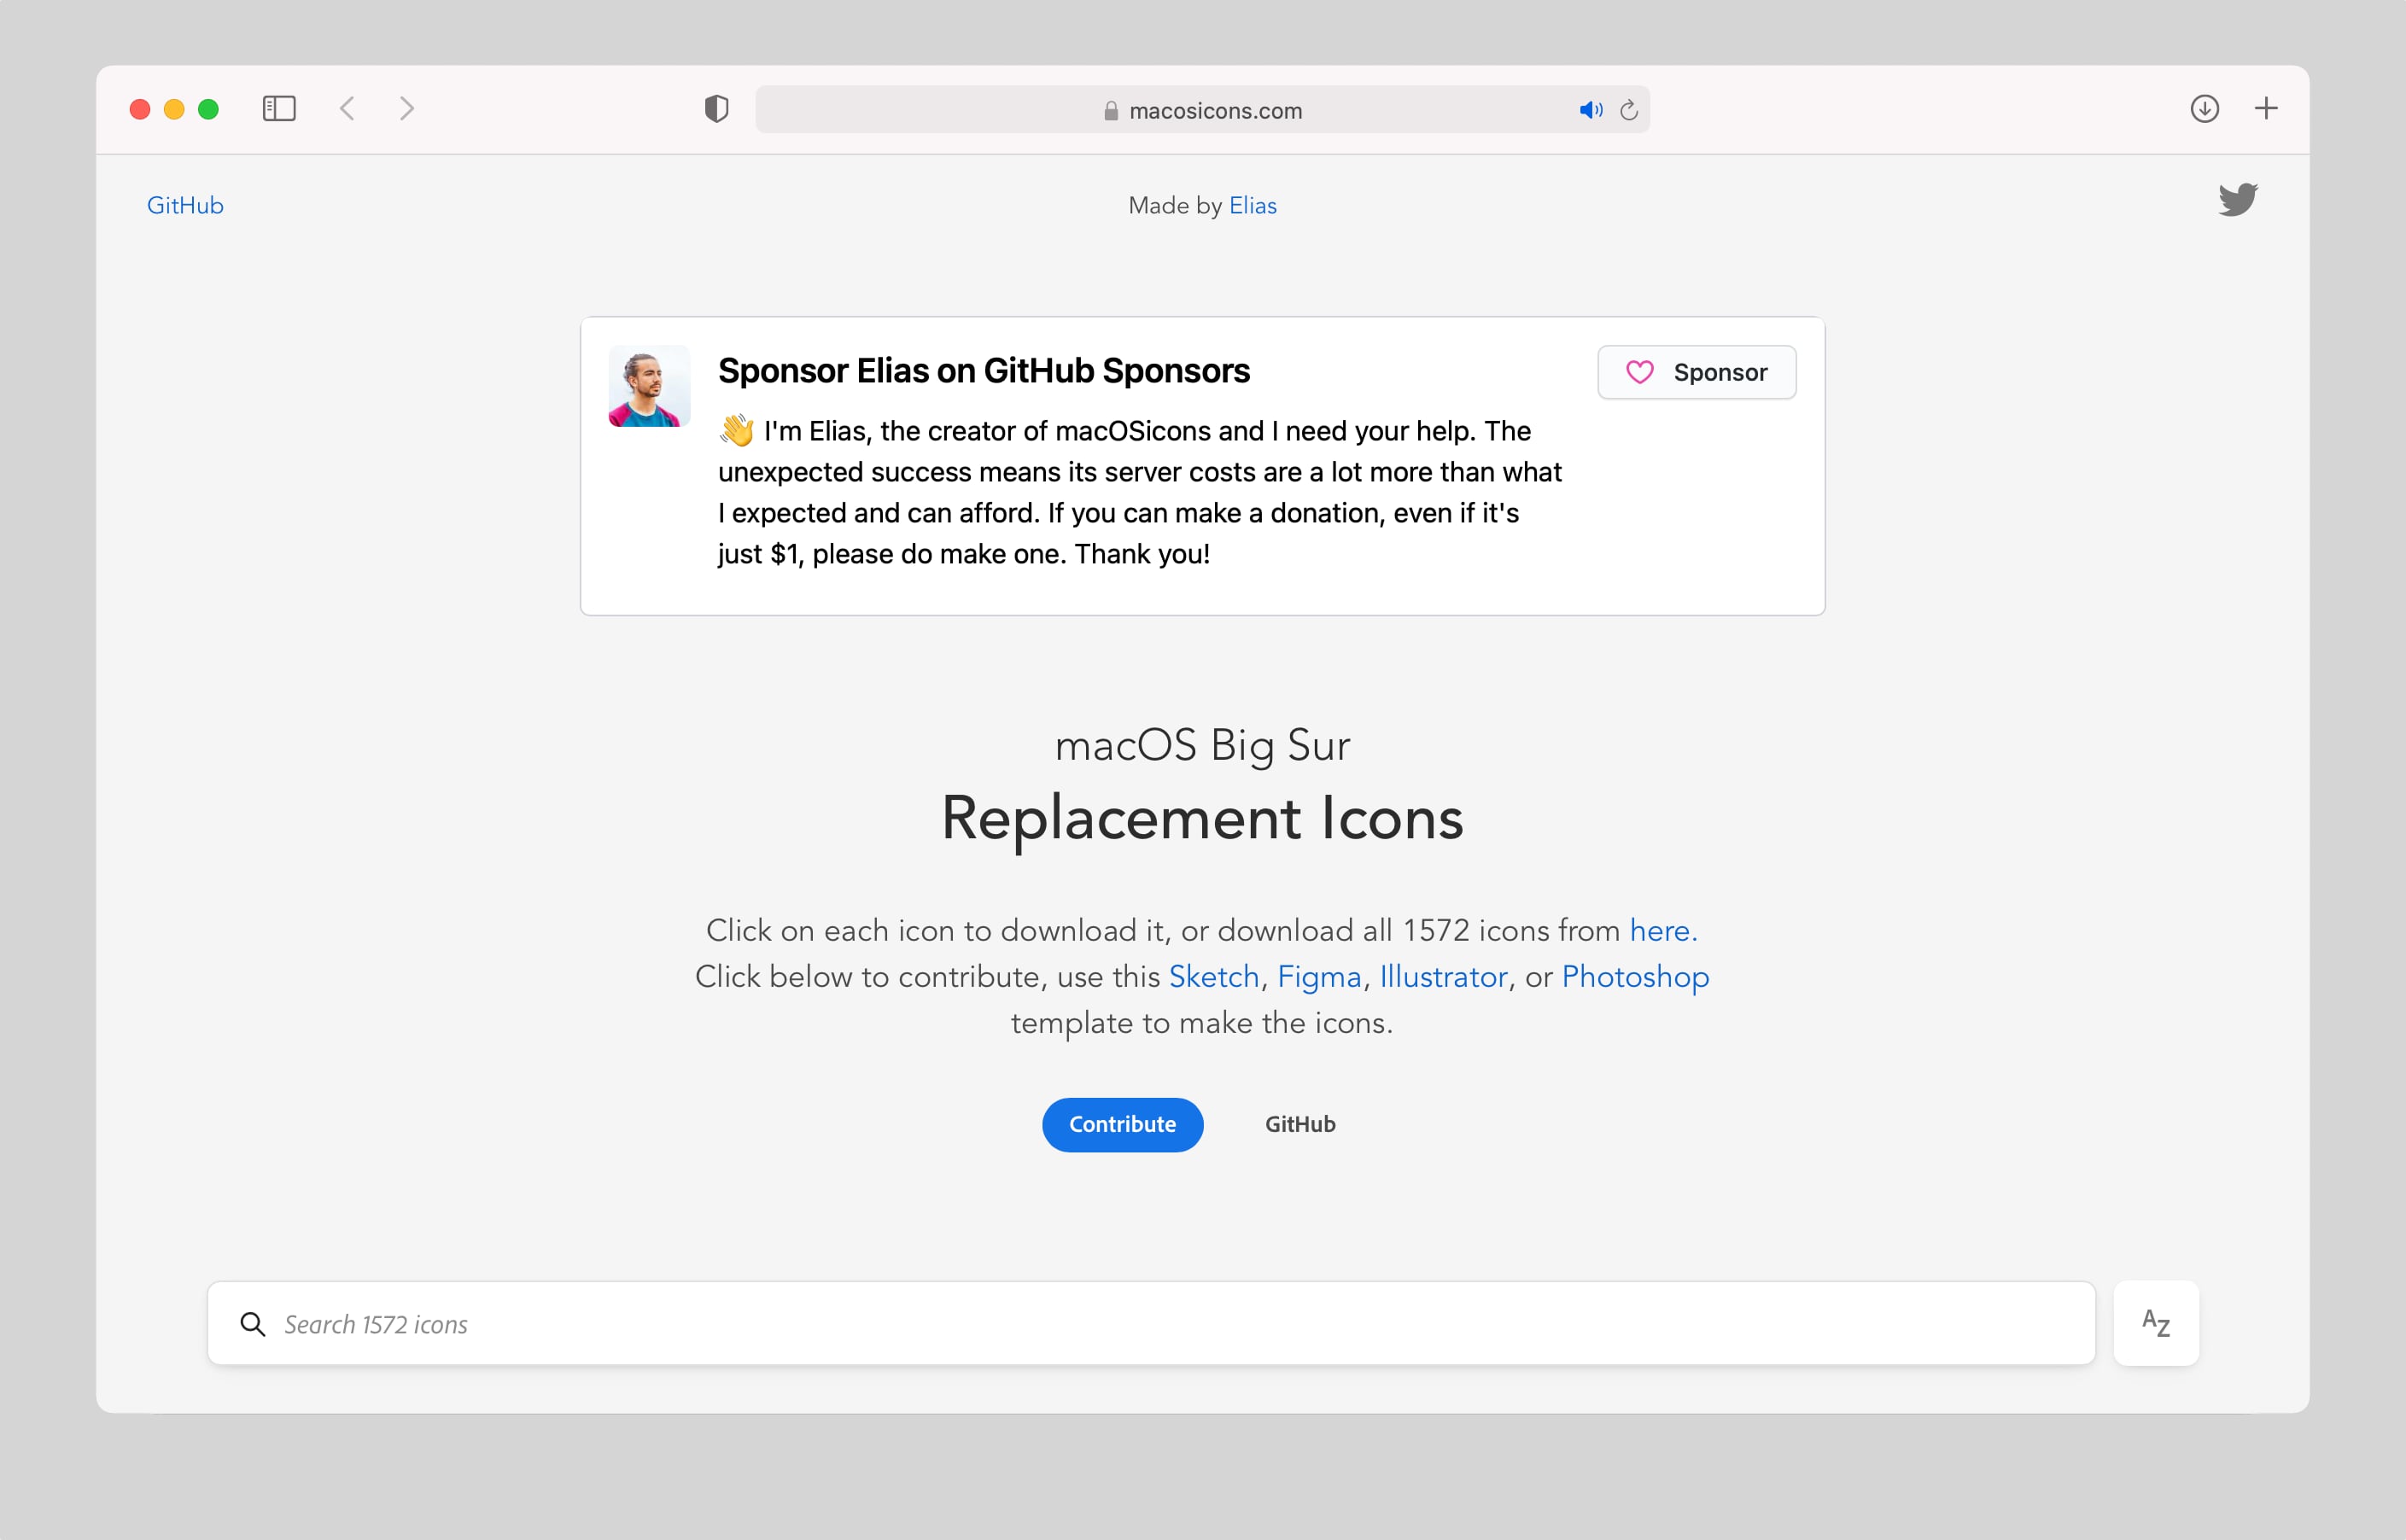Toggle the Safari sidebar icon
This screenshot has height=1540, width=2406.
pyautogui.click(x=279, y=109)
